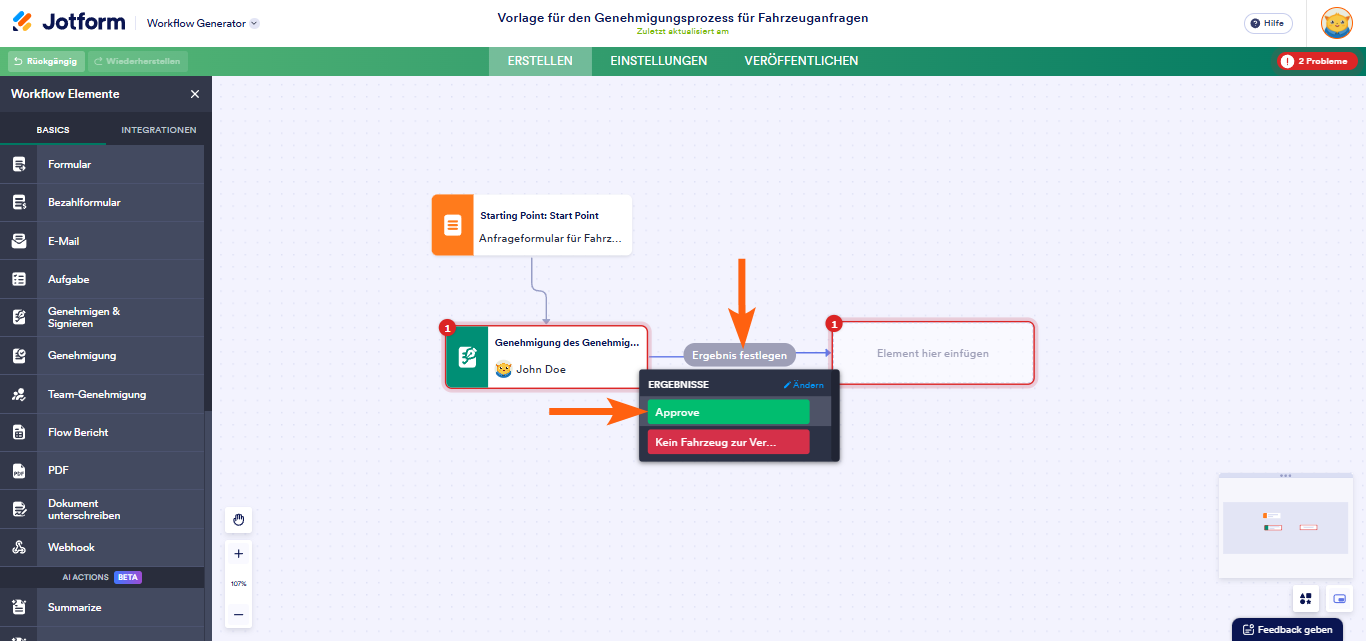This screenshot has height=641, width=1366.
Task: Open the 2 Probleme alert
Action: tap(1316, 60)
